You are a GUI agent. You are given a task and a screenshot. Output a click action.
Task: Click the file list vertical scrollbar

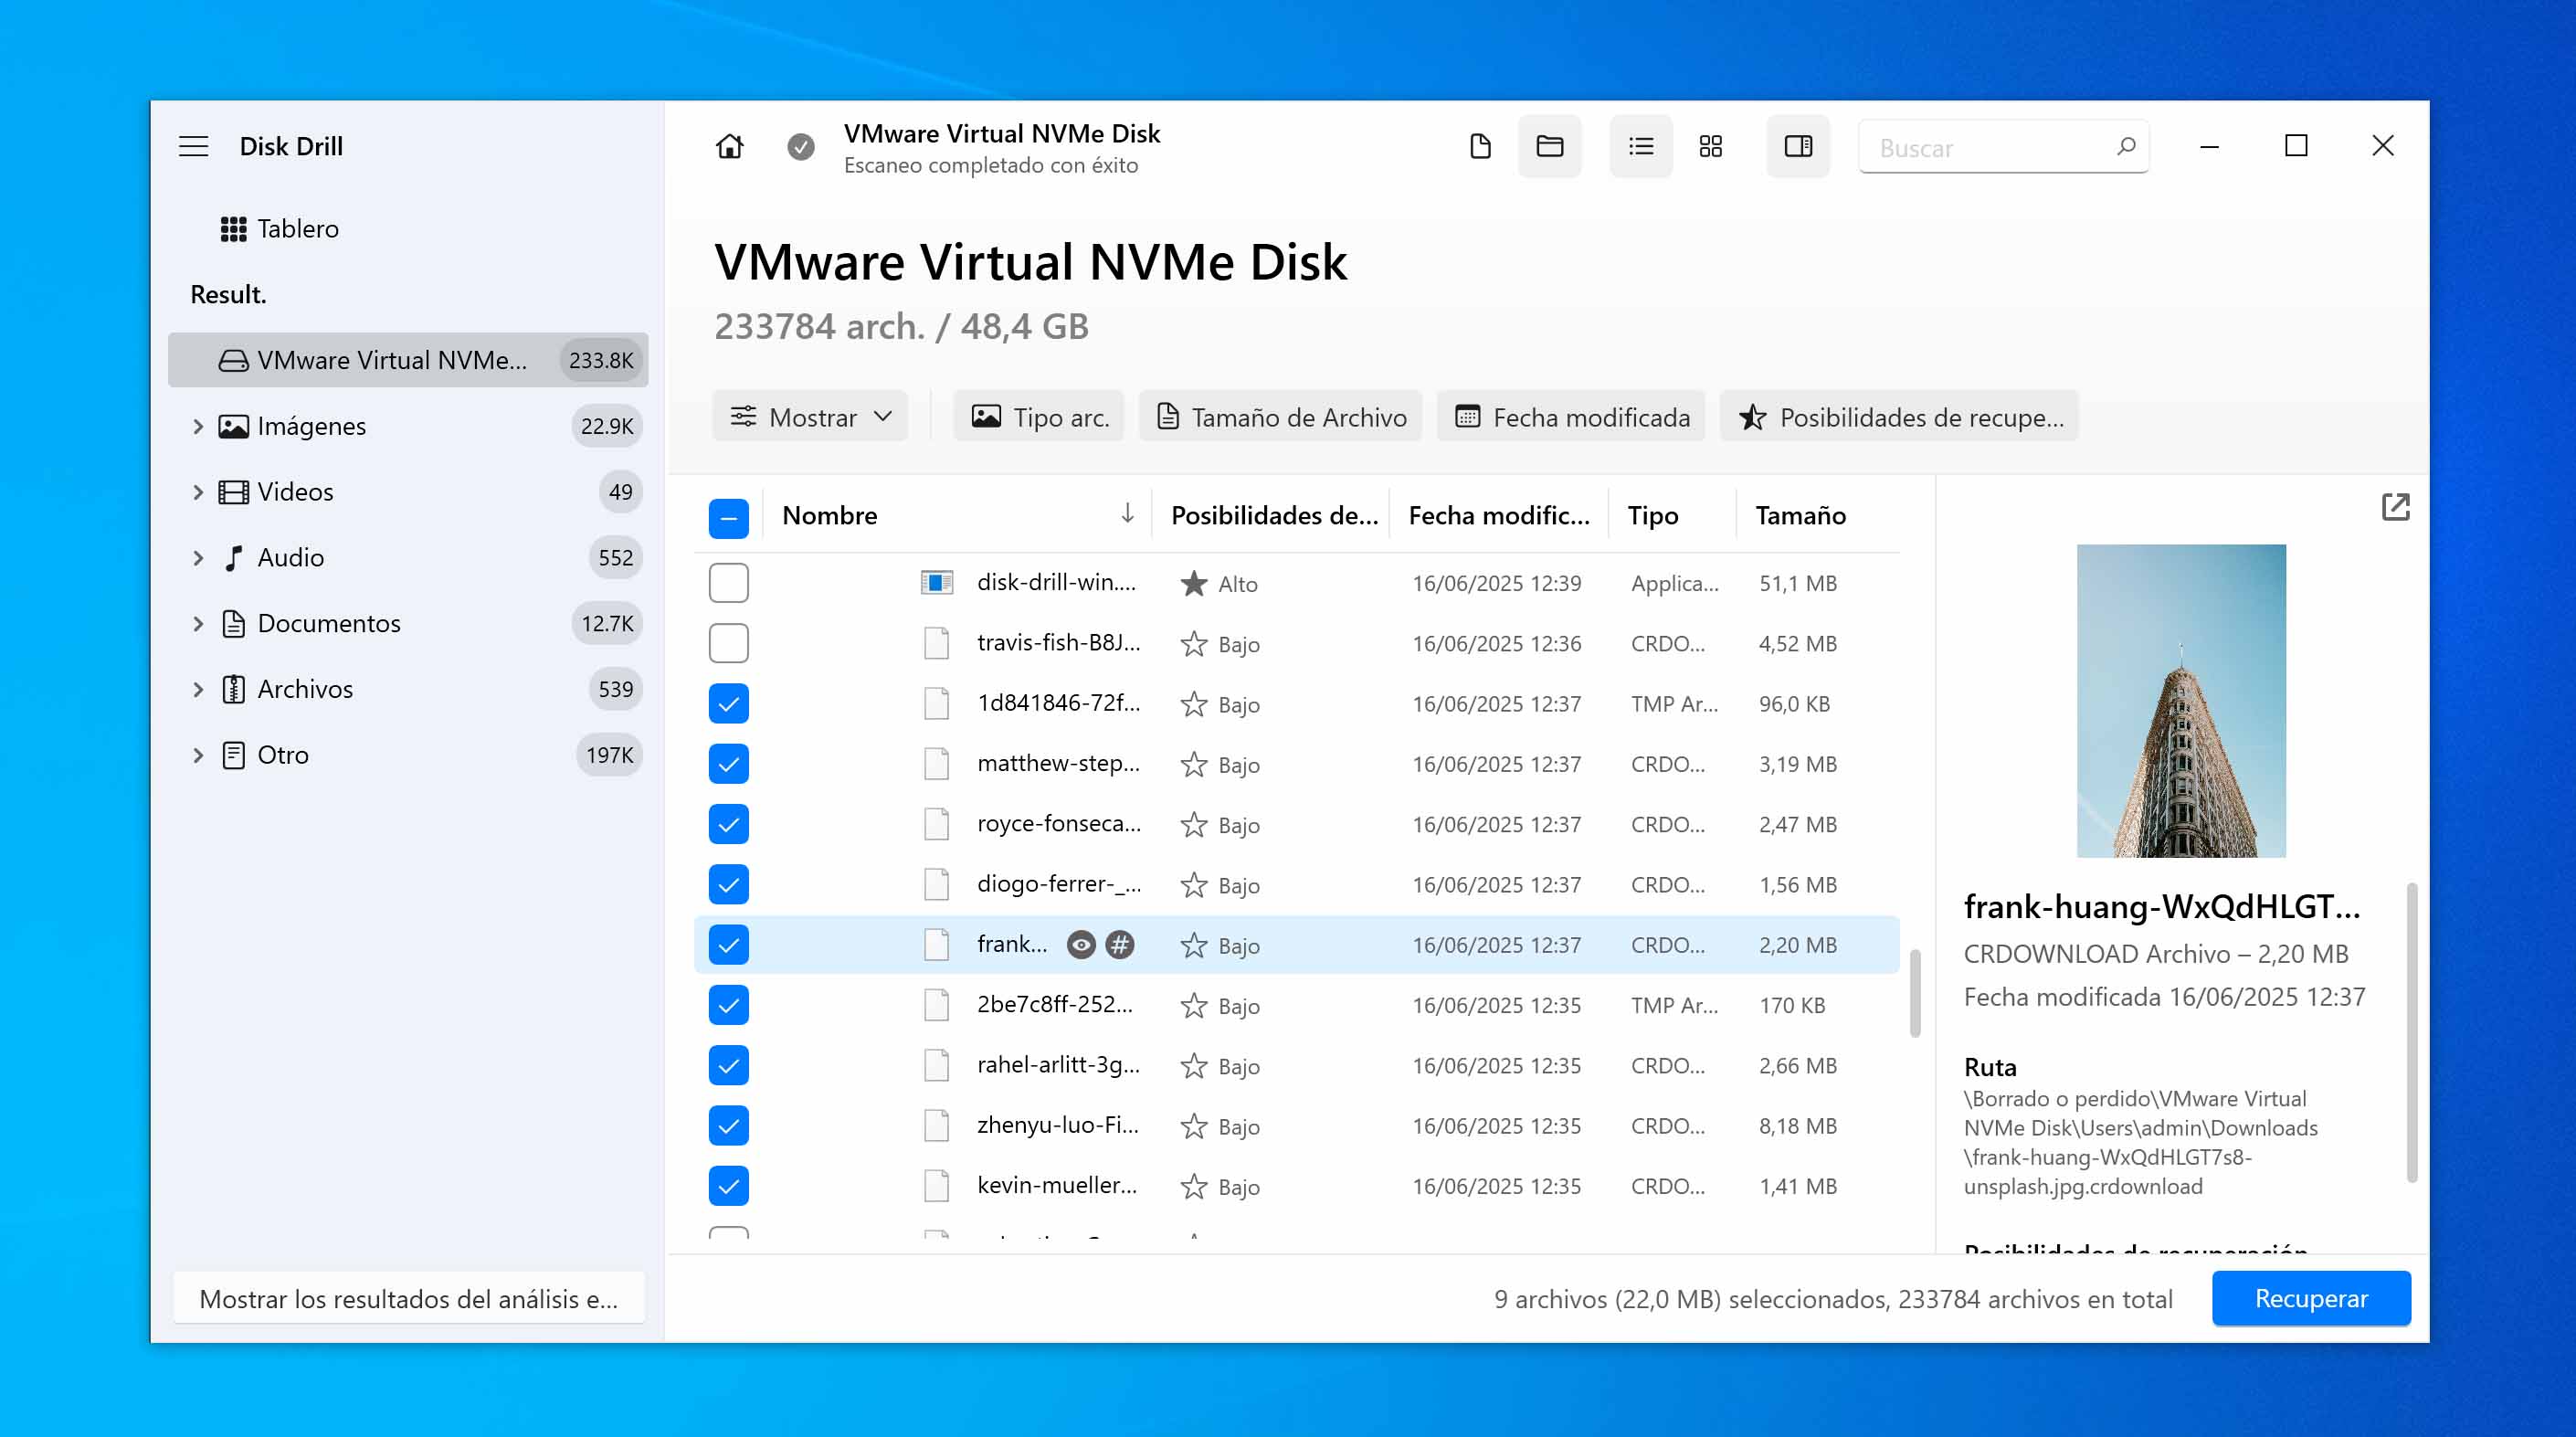[1915, 993]
